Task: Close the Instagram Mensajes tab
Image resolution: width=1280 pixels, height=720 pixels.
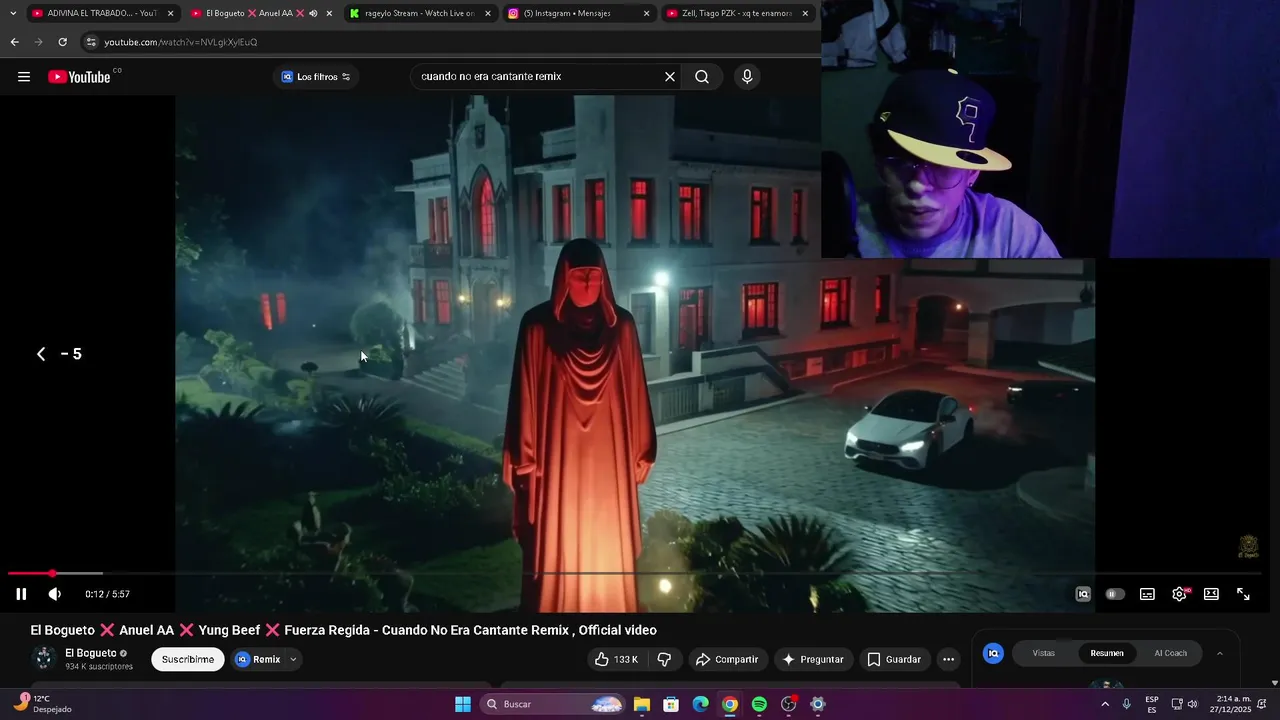Action: click(646, 13)
